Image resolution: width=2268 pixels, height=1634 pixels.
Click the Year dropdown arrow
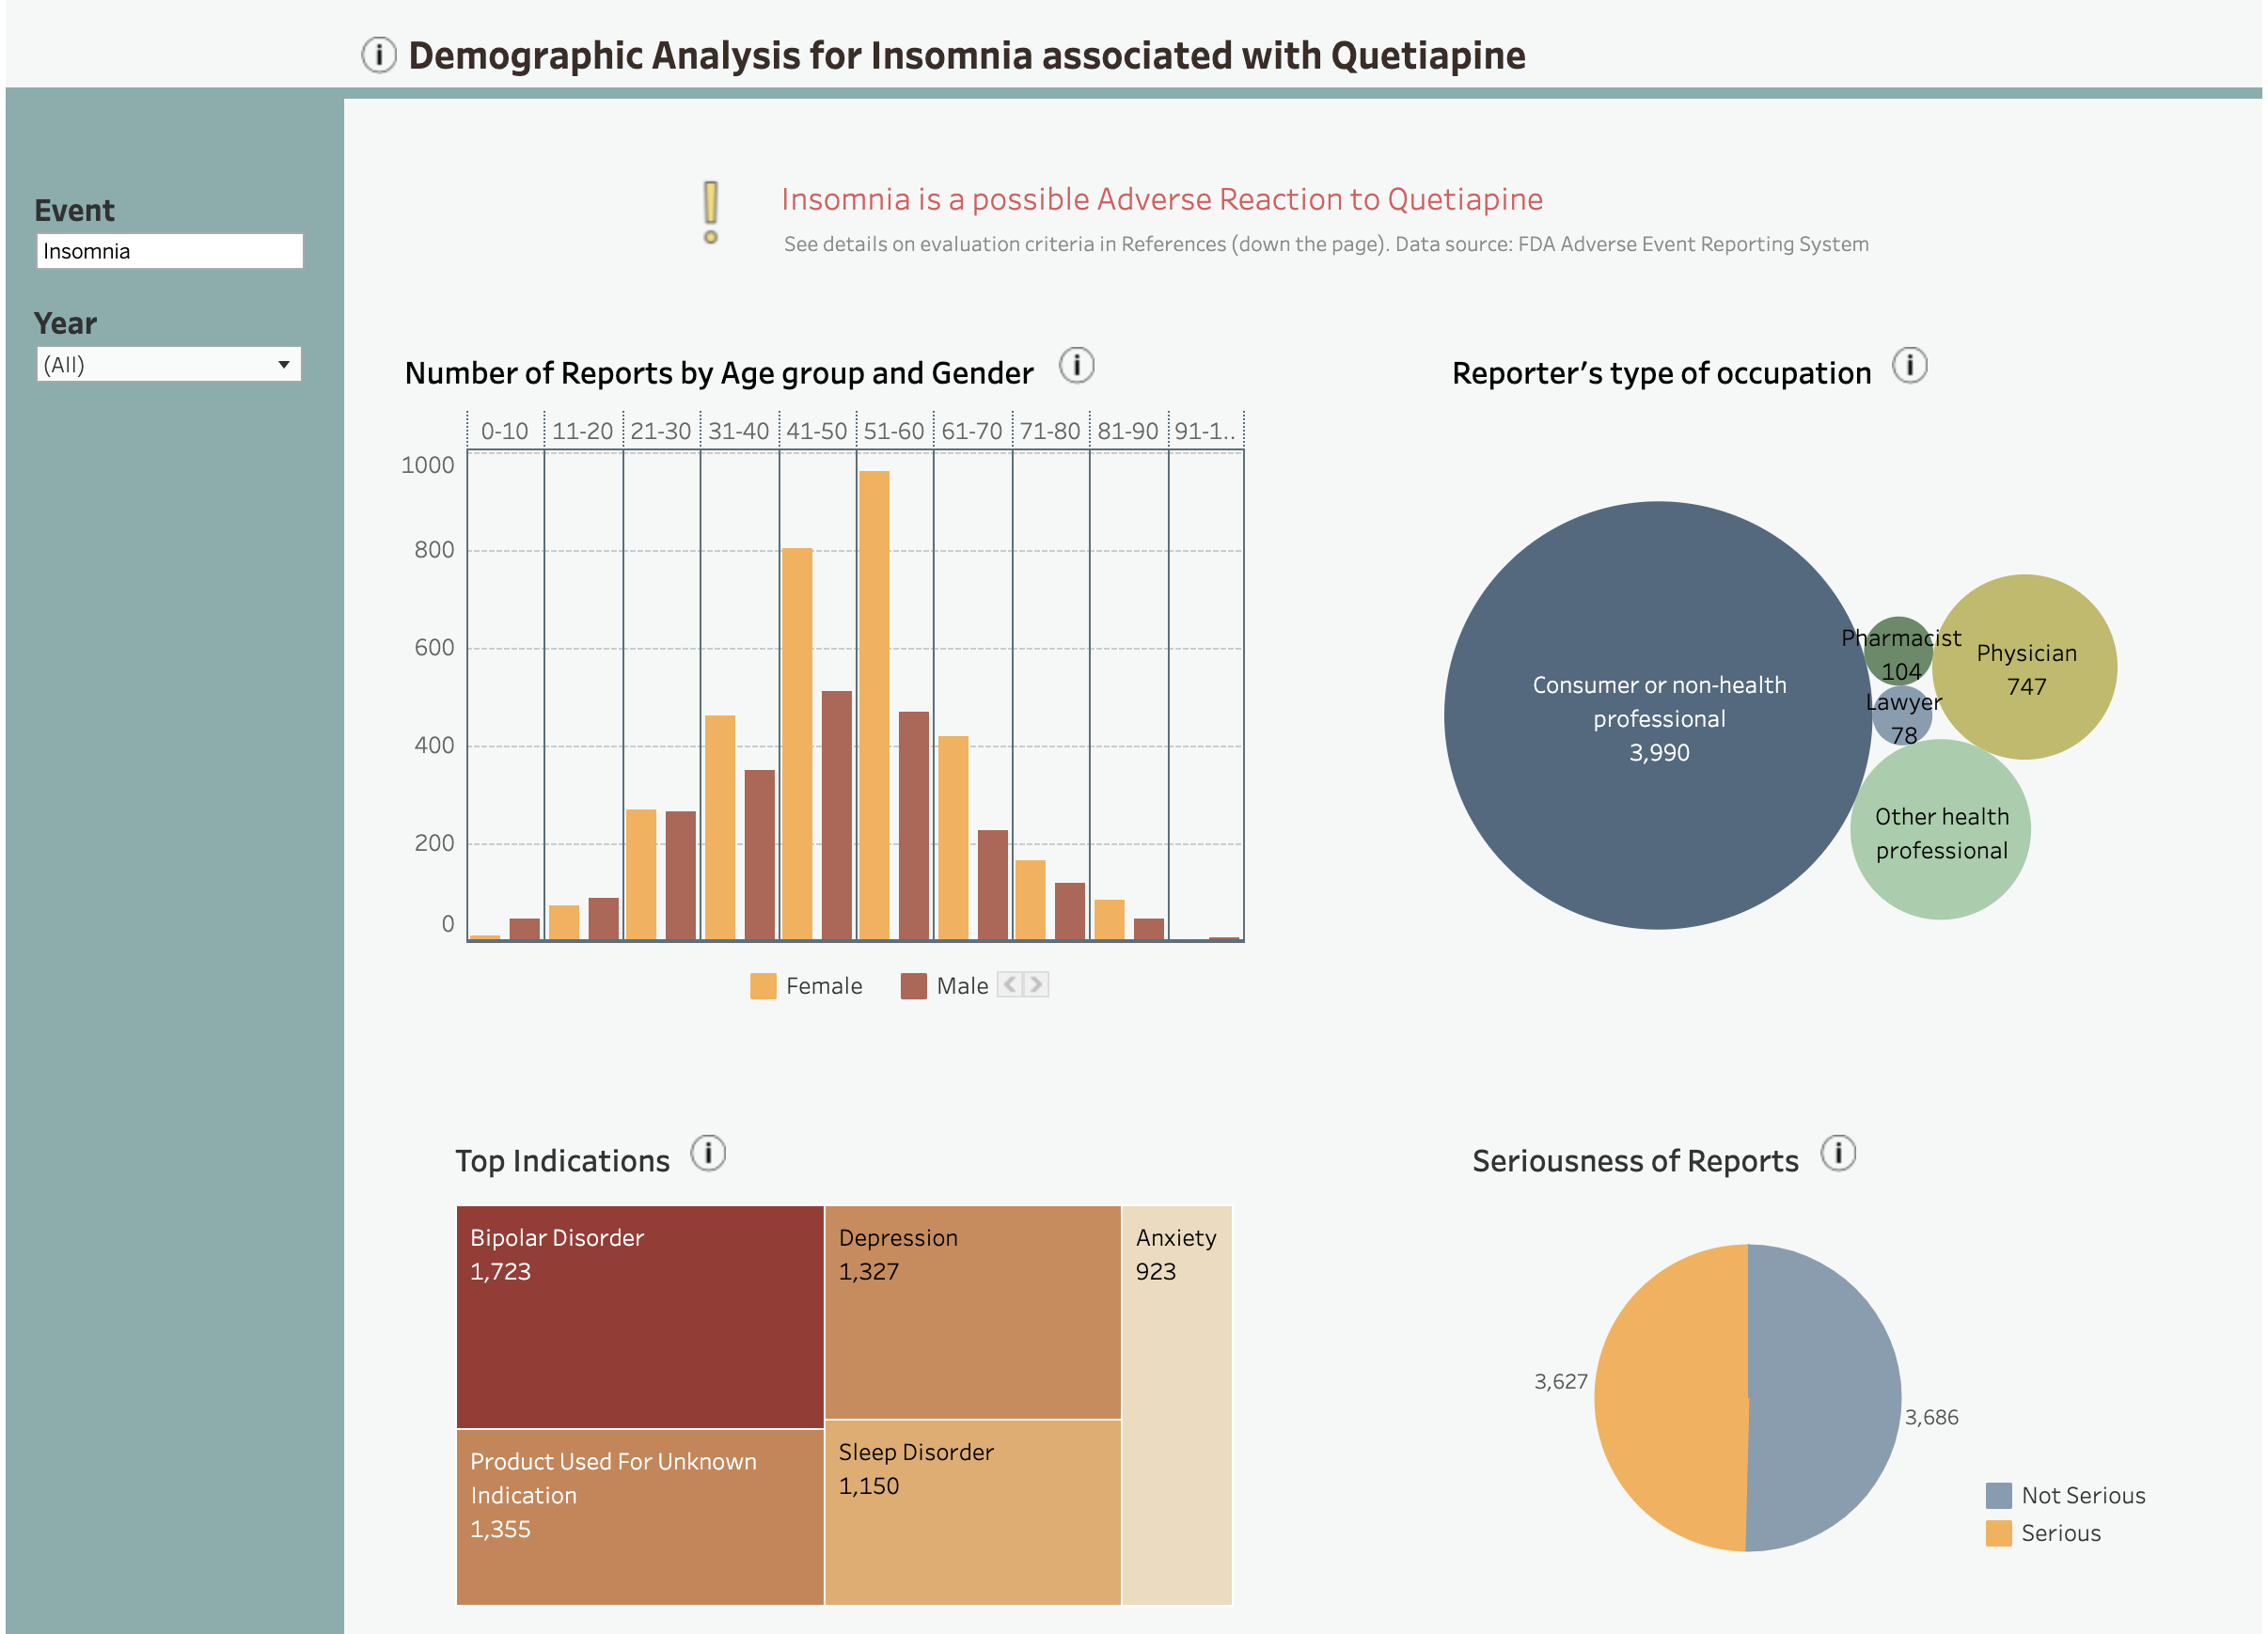[284, 364]
